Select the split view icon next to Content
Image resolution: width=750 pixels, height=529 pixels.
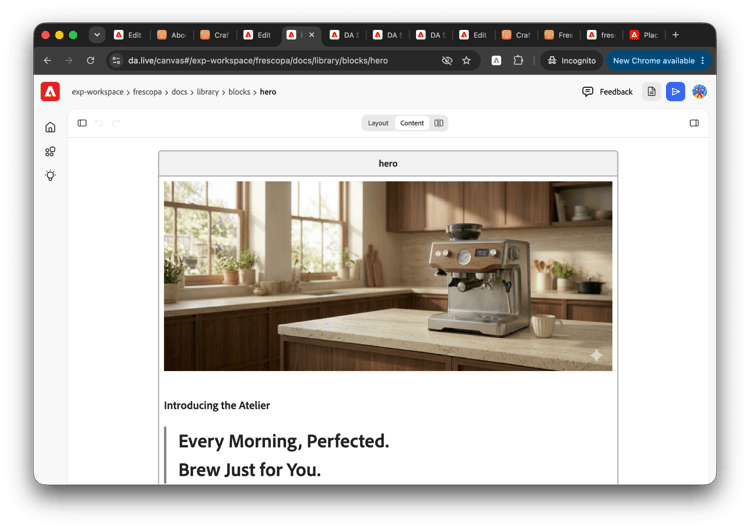click(439, 123)
